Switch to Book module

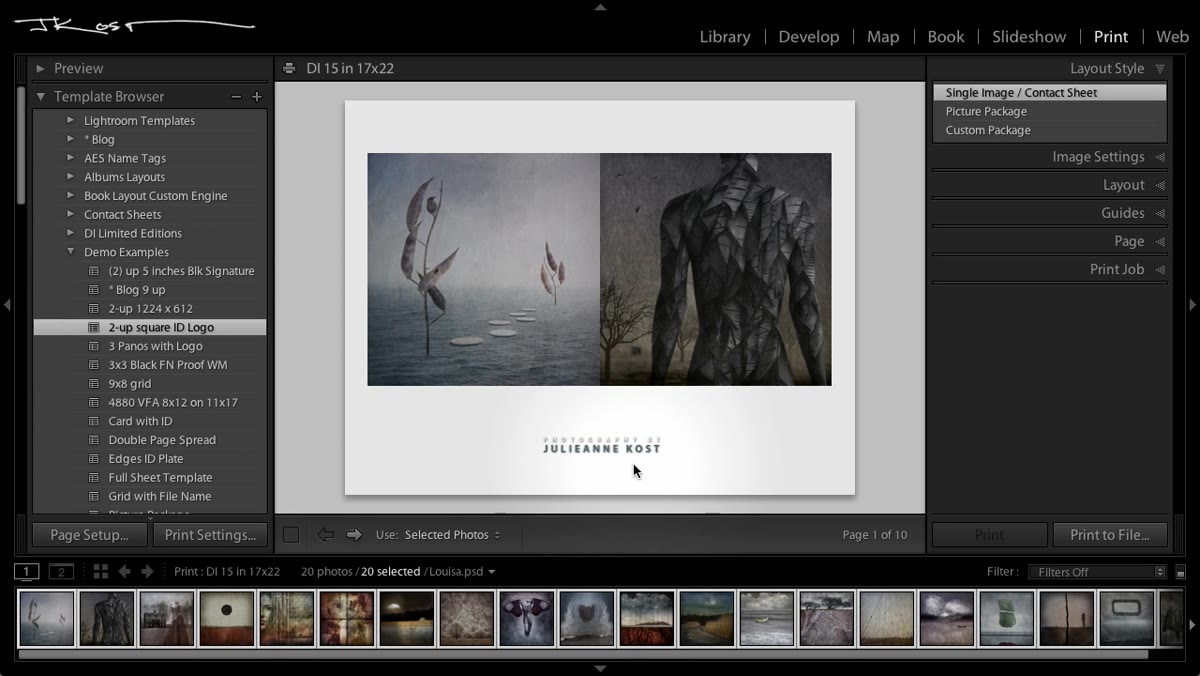[946, 37]
